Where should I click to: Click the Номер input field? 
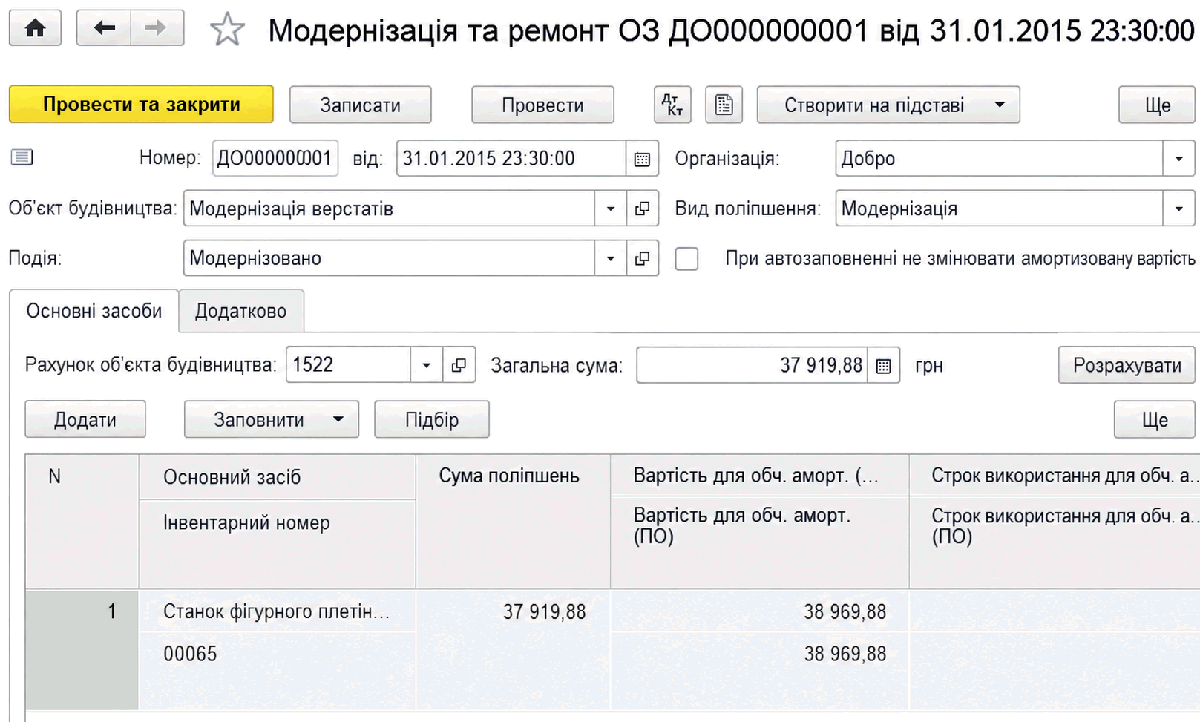275,159
